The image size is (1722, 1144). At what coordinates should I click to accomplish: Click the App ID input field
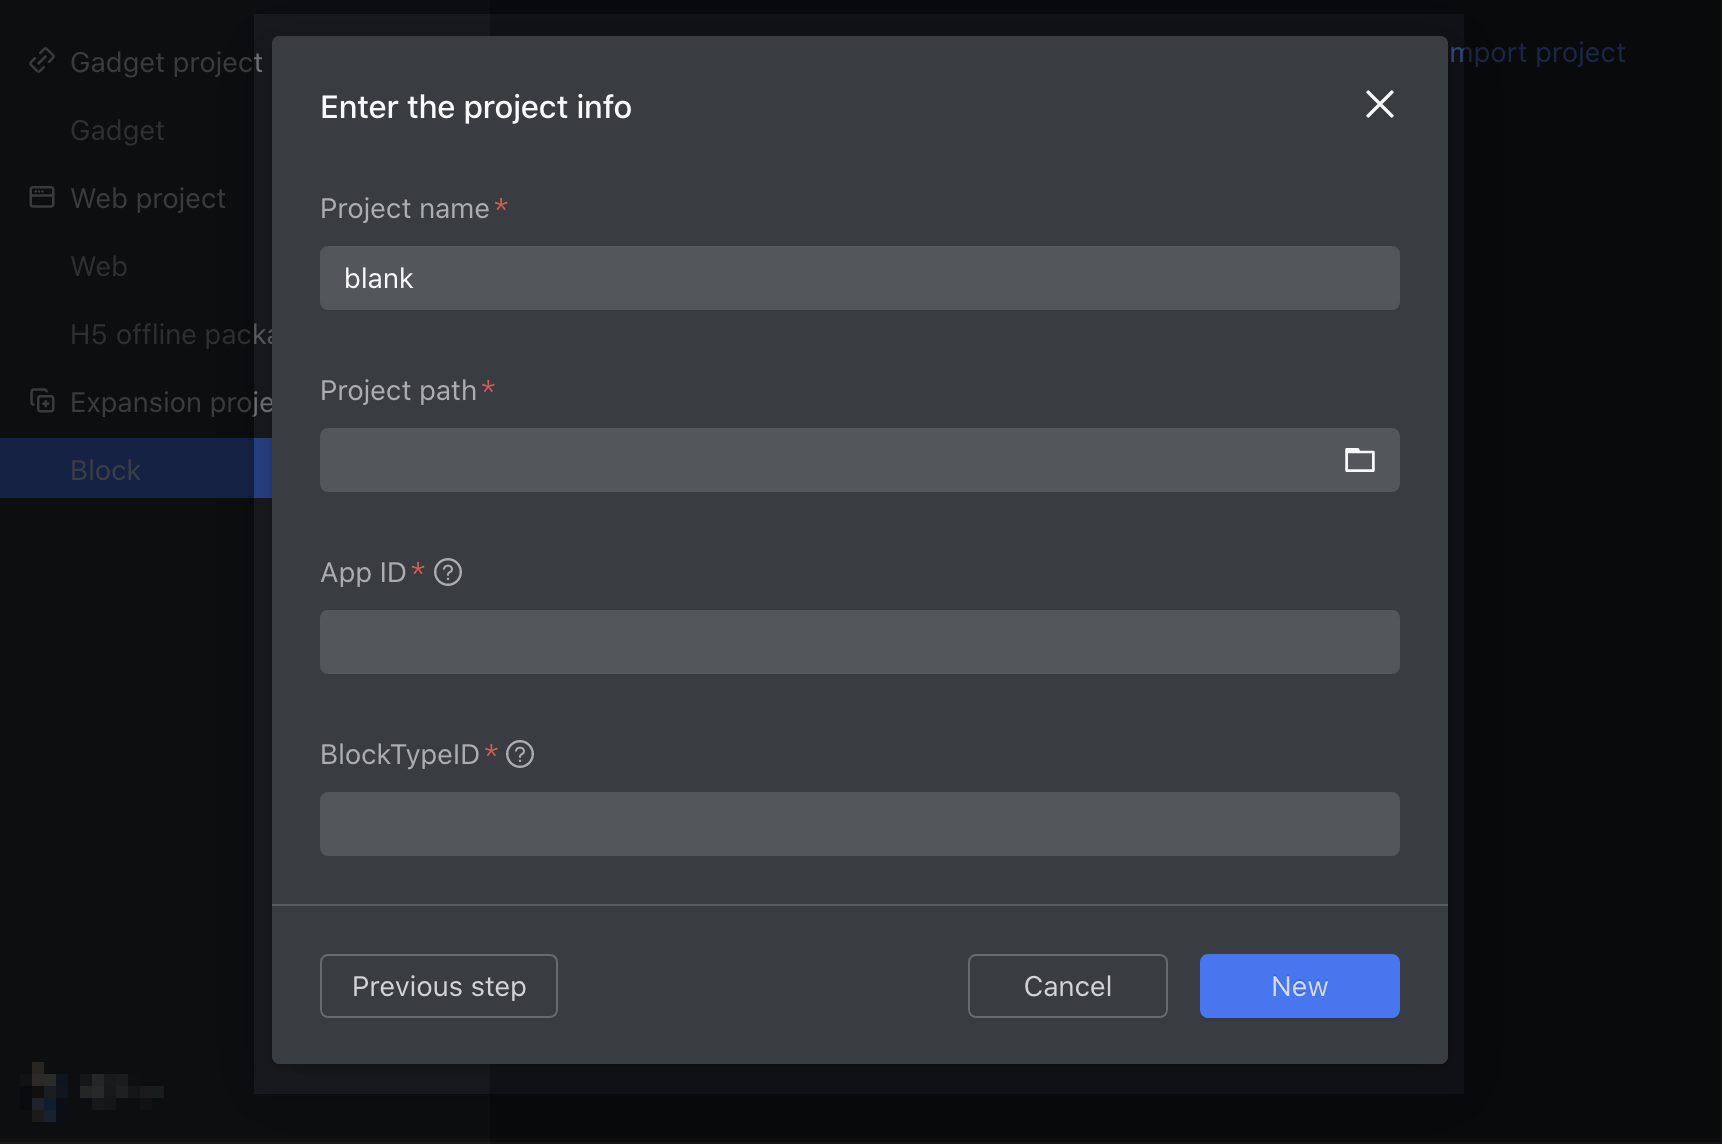858,642
